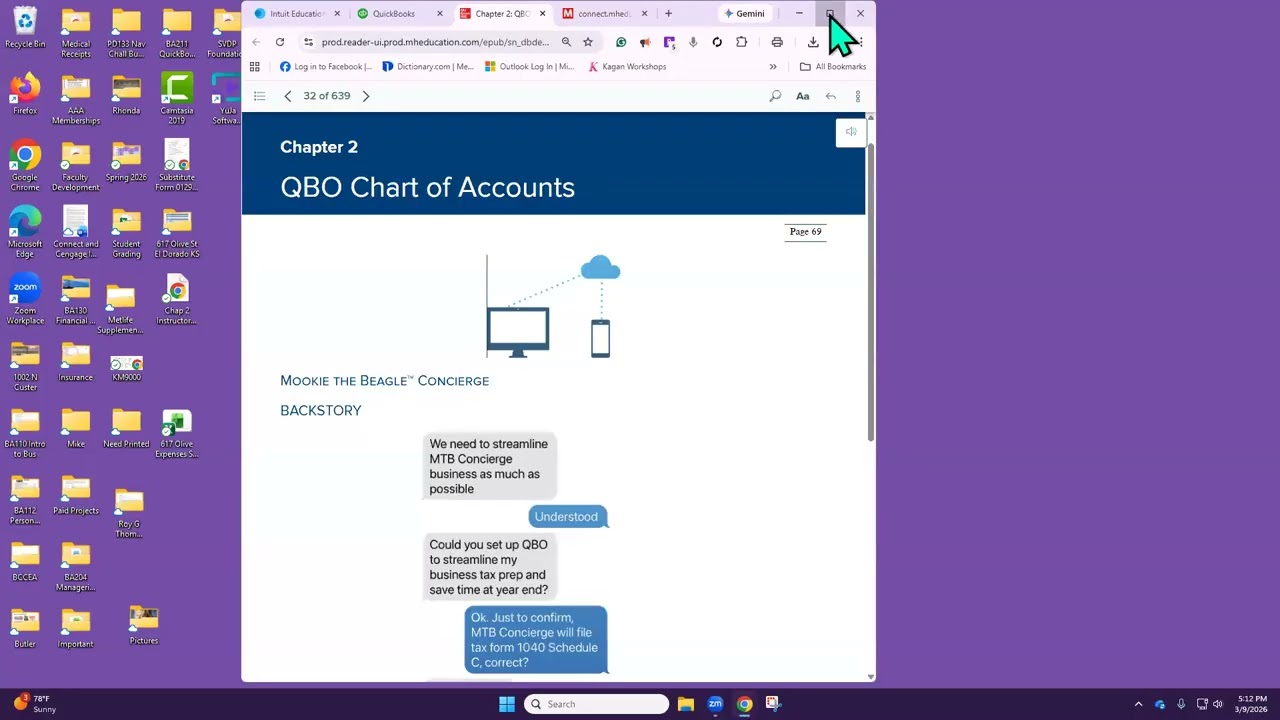This screenshot has width=1280, height=720.
Task: Click the eBook page vertical scrollbar
Action: click(x=870, y=290)
